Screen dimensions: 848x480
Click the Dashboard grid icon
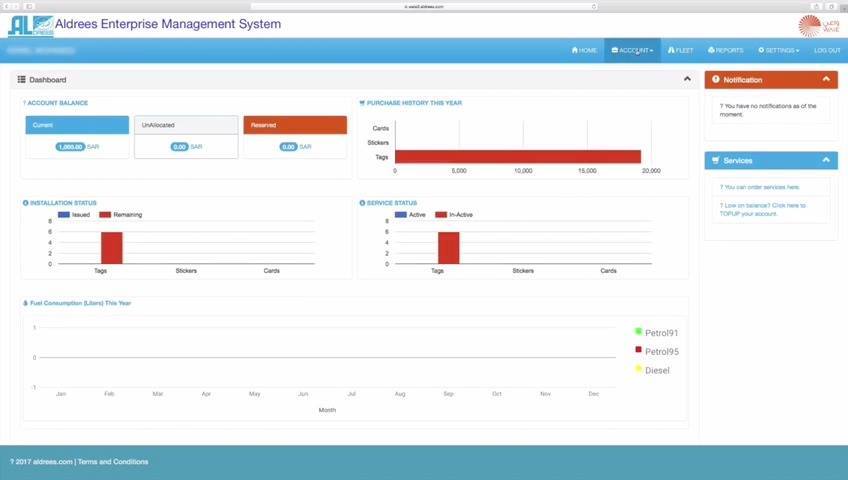point(22,79)
